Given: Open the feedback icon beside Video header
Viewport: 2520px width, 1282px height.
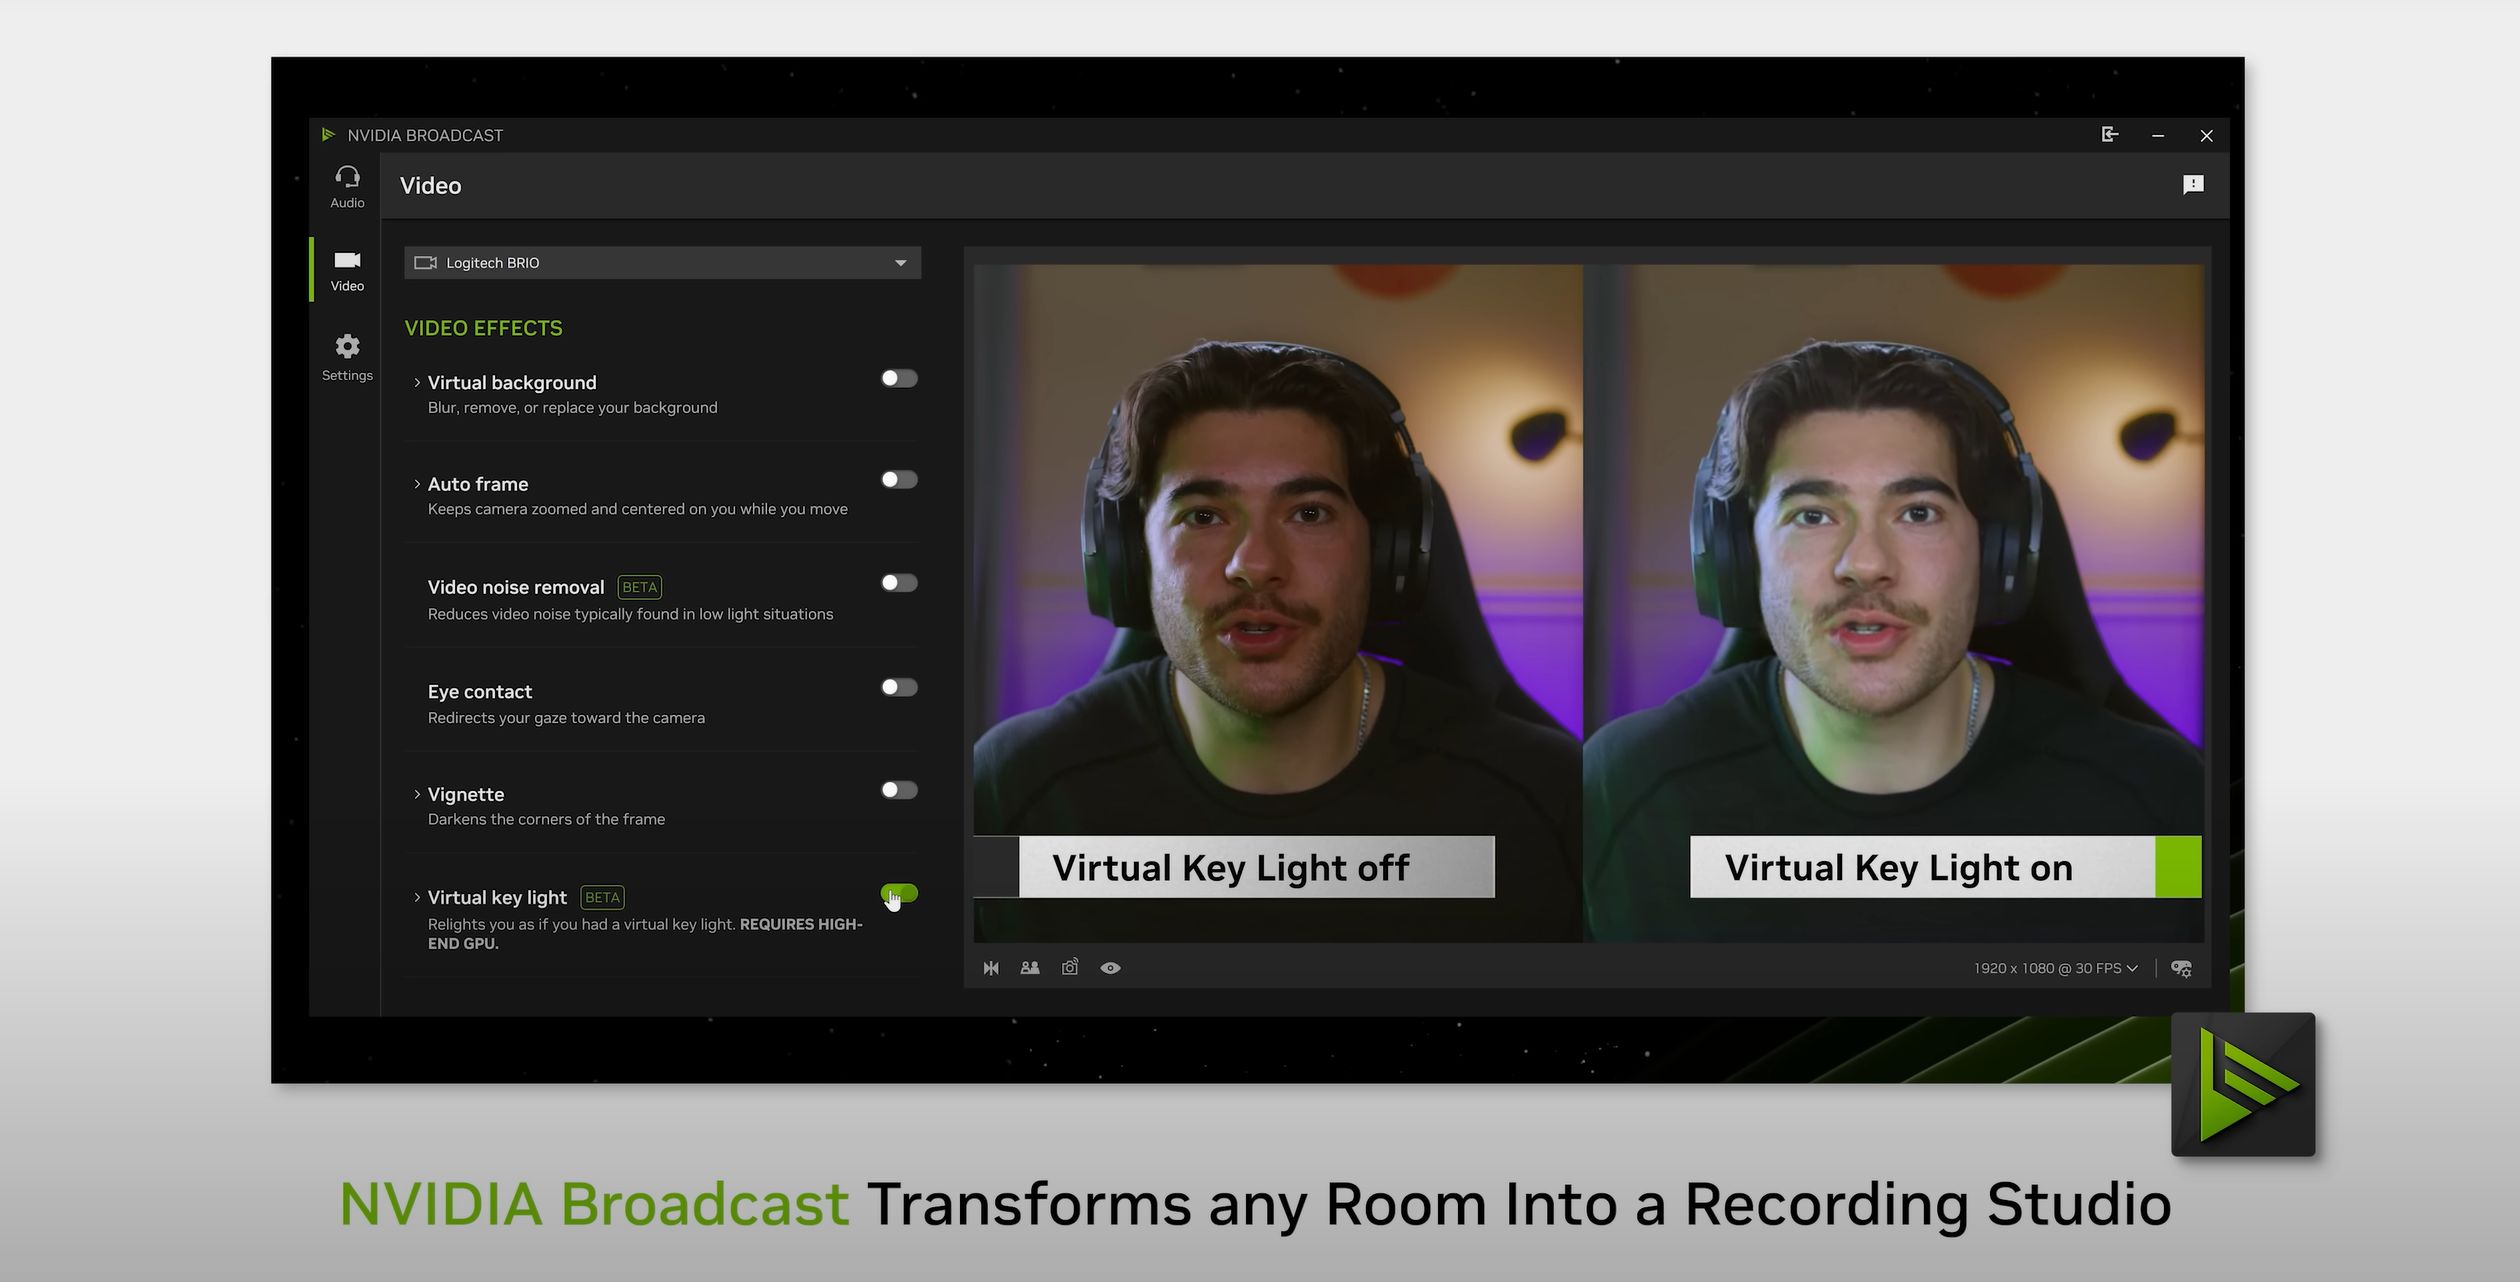Looking at the screenshot, I should click(x=2193, y=185).
